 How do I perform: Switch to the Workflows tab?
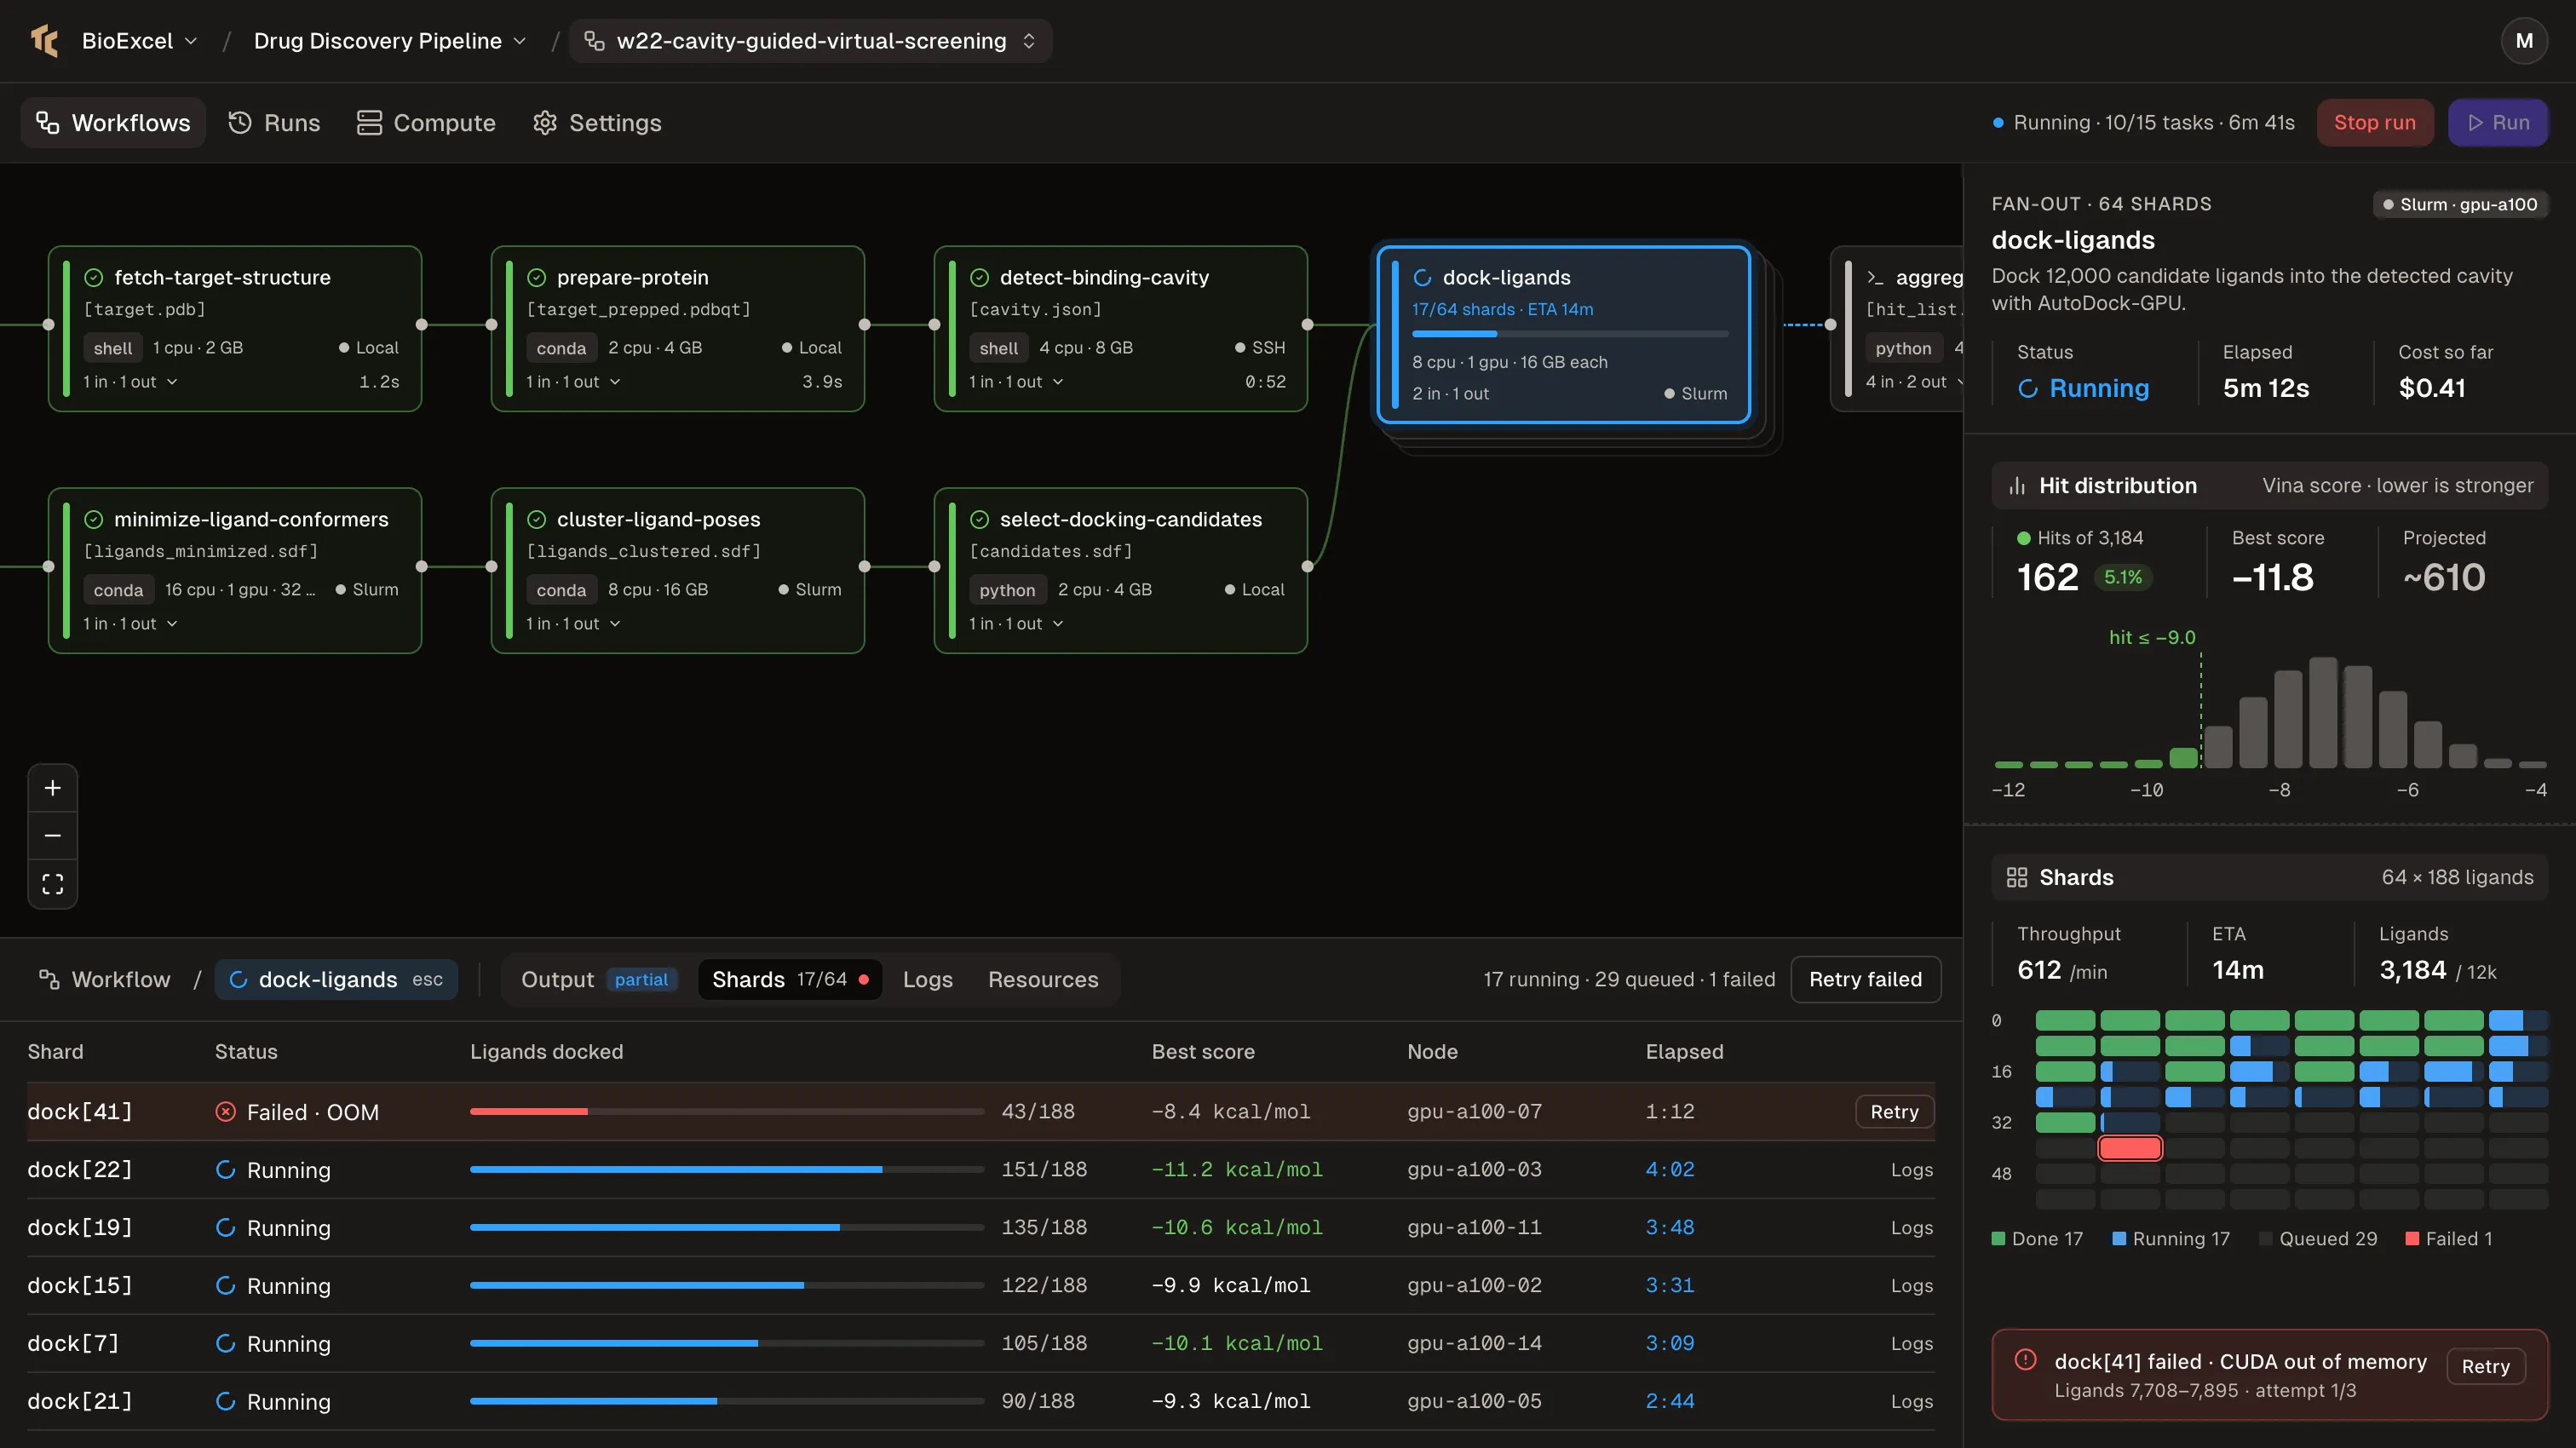pos(113,122)
